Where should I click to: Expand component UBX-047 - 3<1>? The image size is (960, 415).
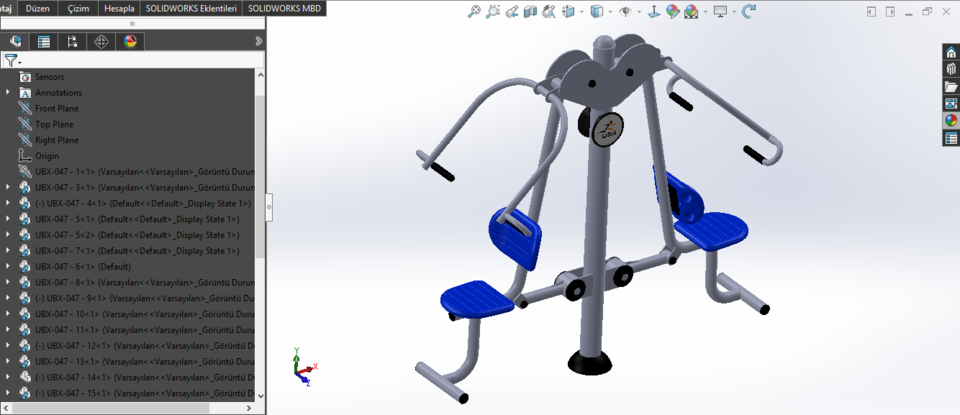click(8, 187)
